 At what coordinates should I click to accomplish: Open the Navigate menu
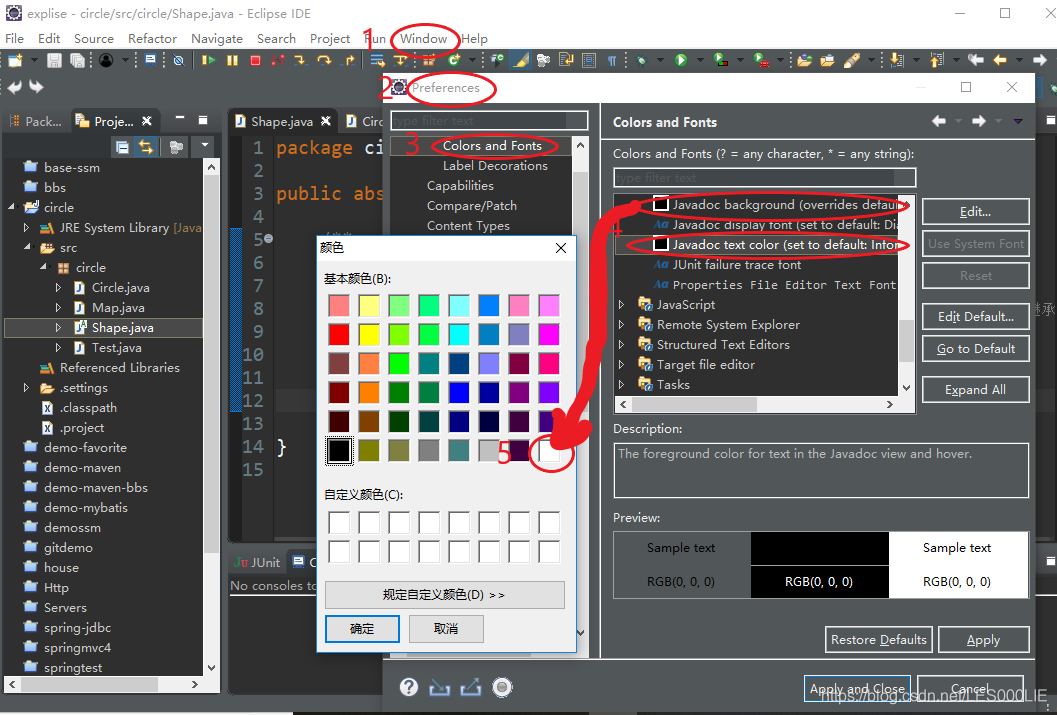pyautogui.click(x=216, y=38)
